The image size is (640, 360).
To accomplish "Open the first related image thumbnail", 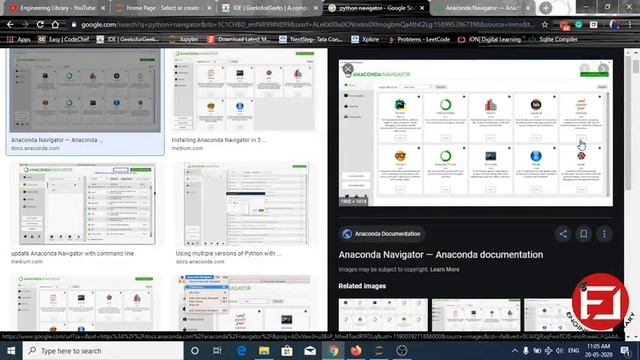I will pos(383,314).
